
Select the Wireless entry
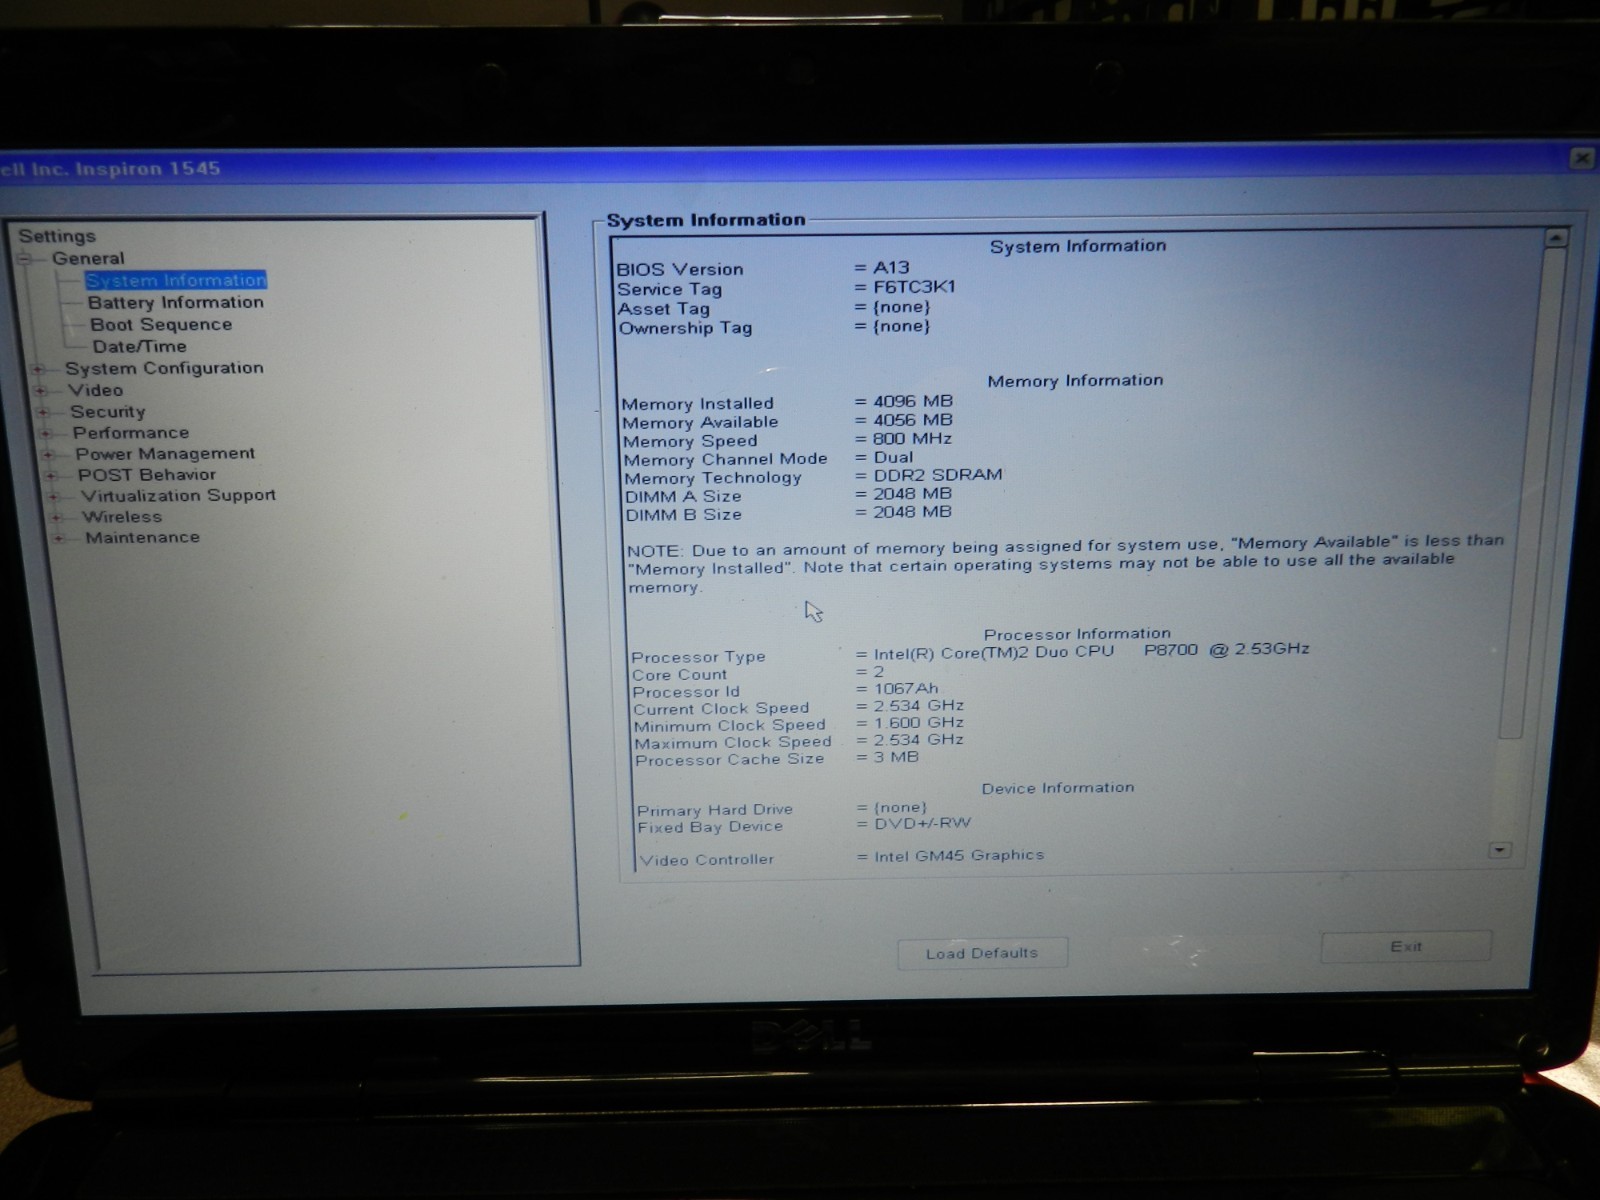122,516
